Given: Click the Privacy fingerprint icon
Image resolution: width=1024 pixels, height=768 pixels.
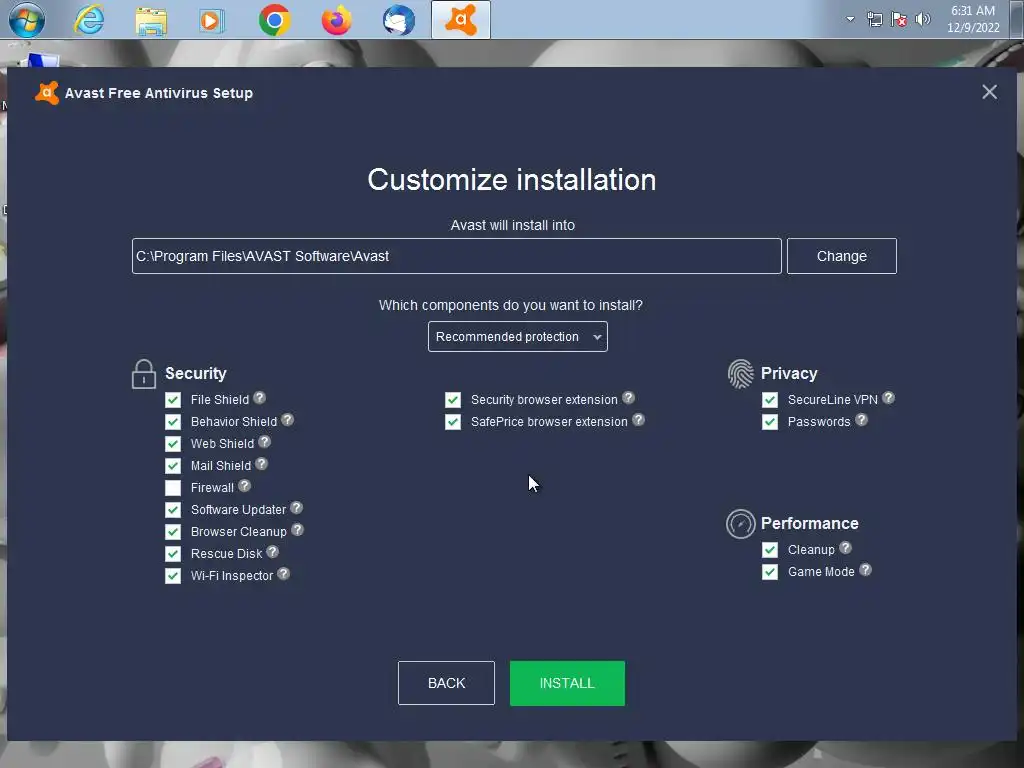Looking at the screenshot, I should [741, 374].
